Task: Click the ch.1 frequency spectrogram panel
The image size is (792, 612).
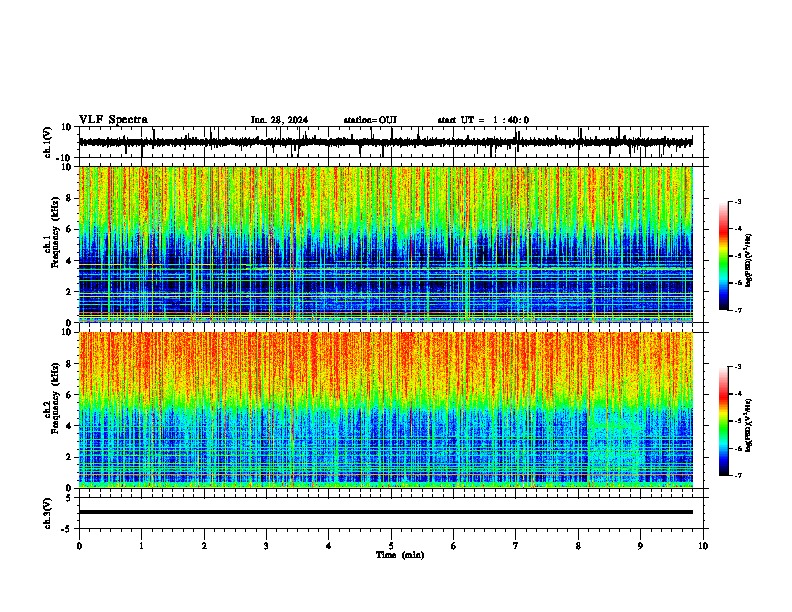Action: 386,244
